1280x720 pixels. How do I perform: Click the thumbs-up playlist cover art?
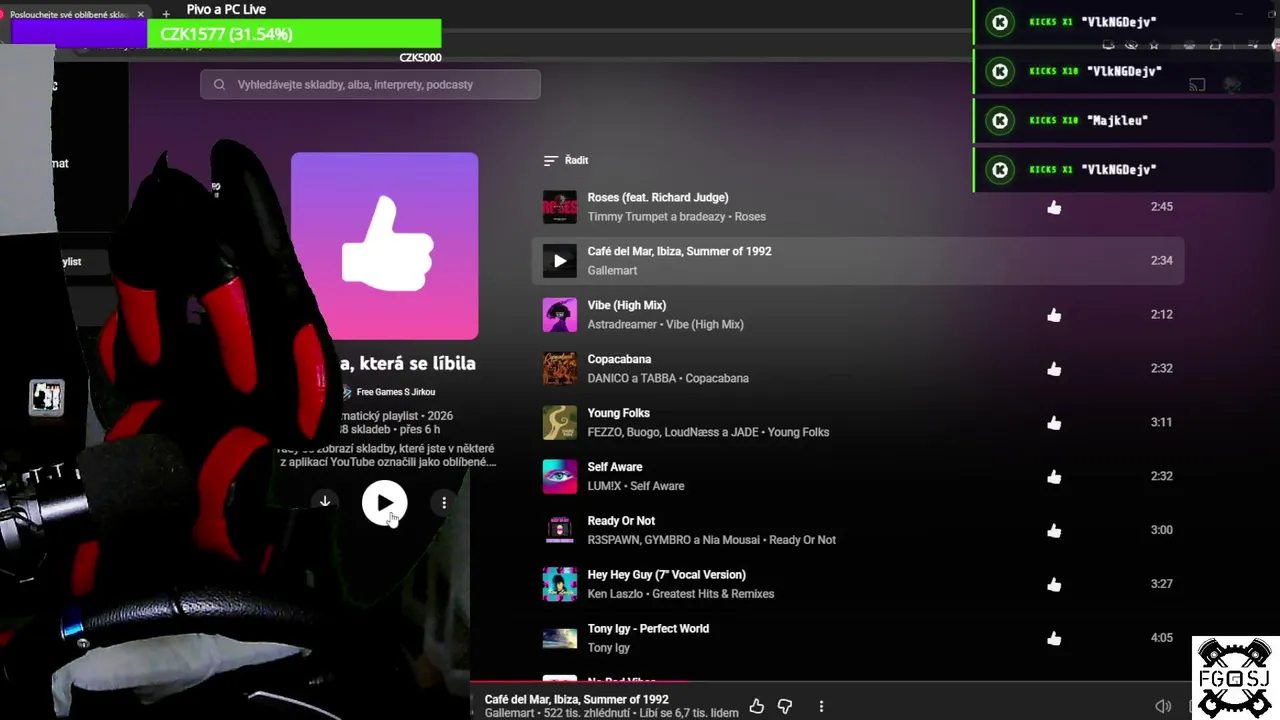coord(385,246)
